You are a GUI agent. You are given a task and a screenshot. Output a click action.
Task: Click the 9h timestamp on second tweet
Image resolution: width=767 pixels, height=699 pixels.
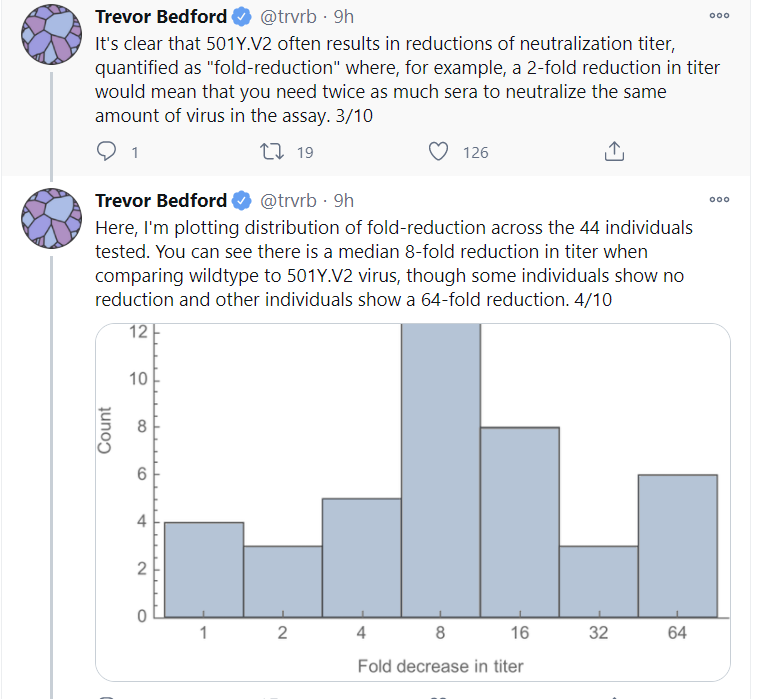tap(343, 201)
